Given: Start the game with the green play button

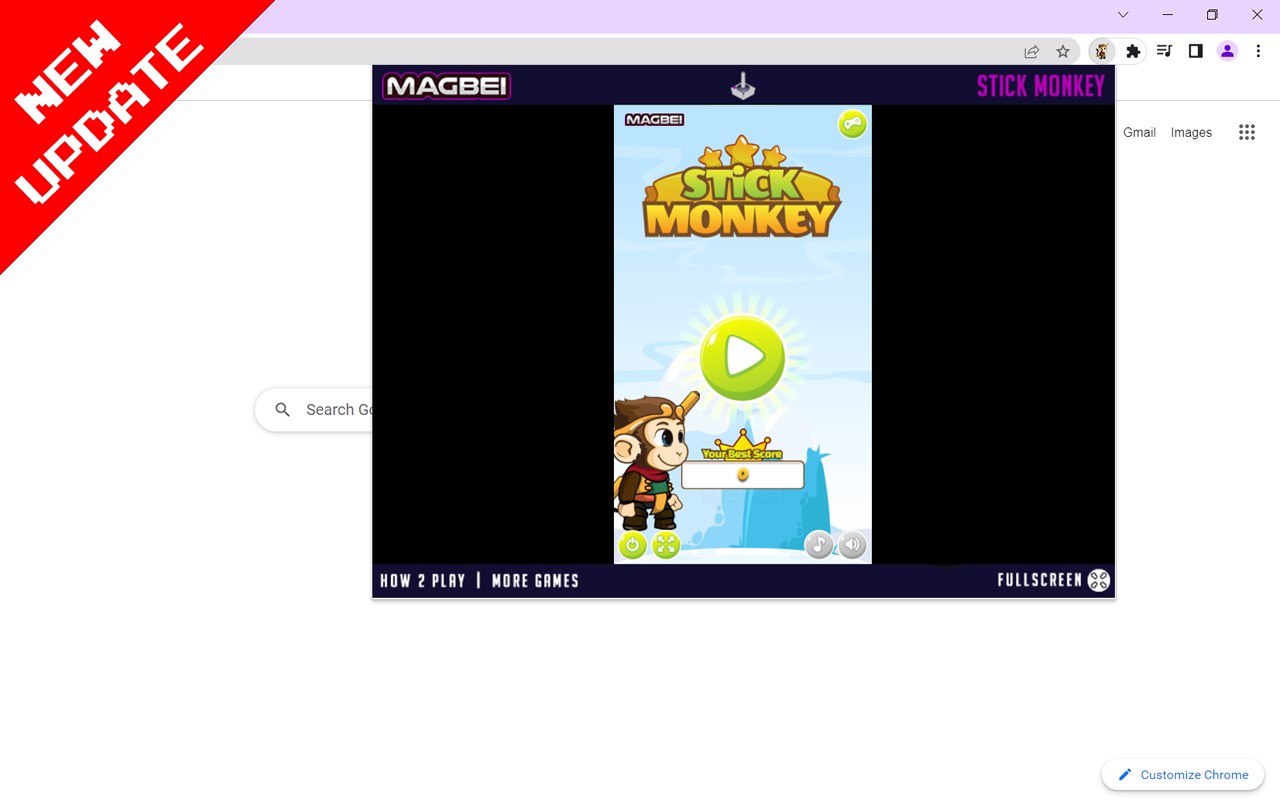Looking at the screenshot, I should point(742,358).
